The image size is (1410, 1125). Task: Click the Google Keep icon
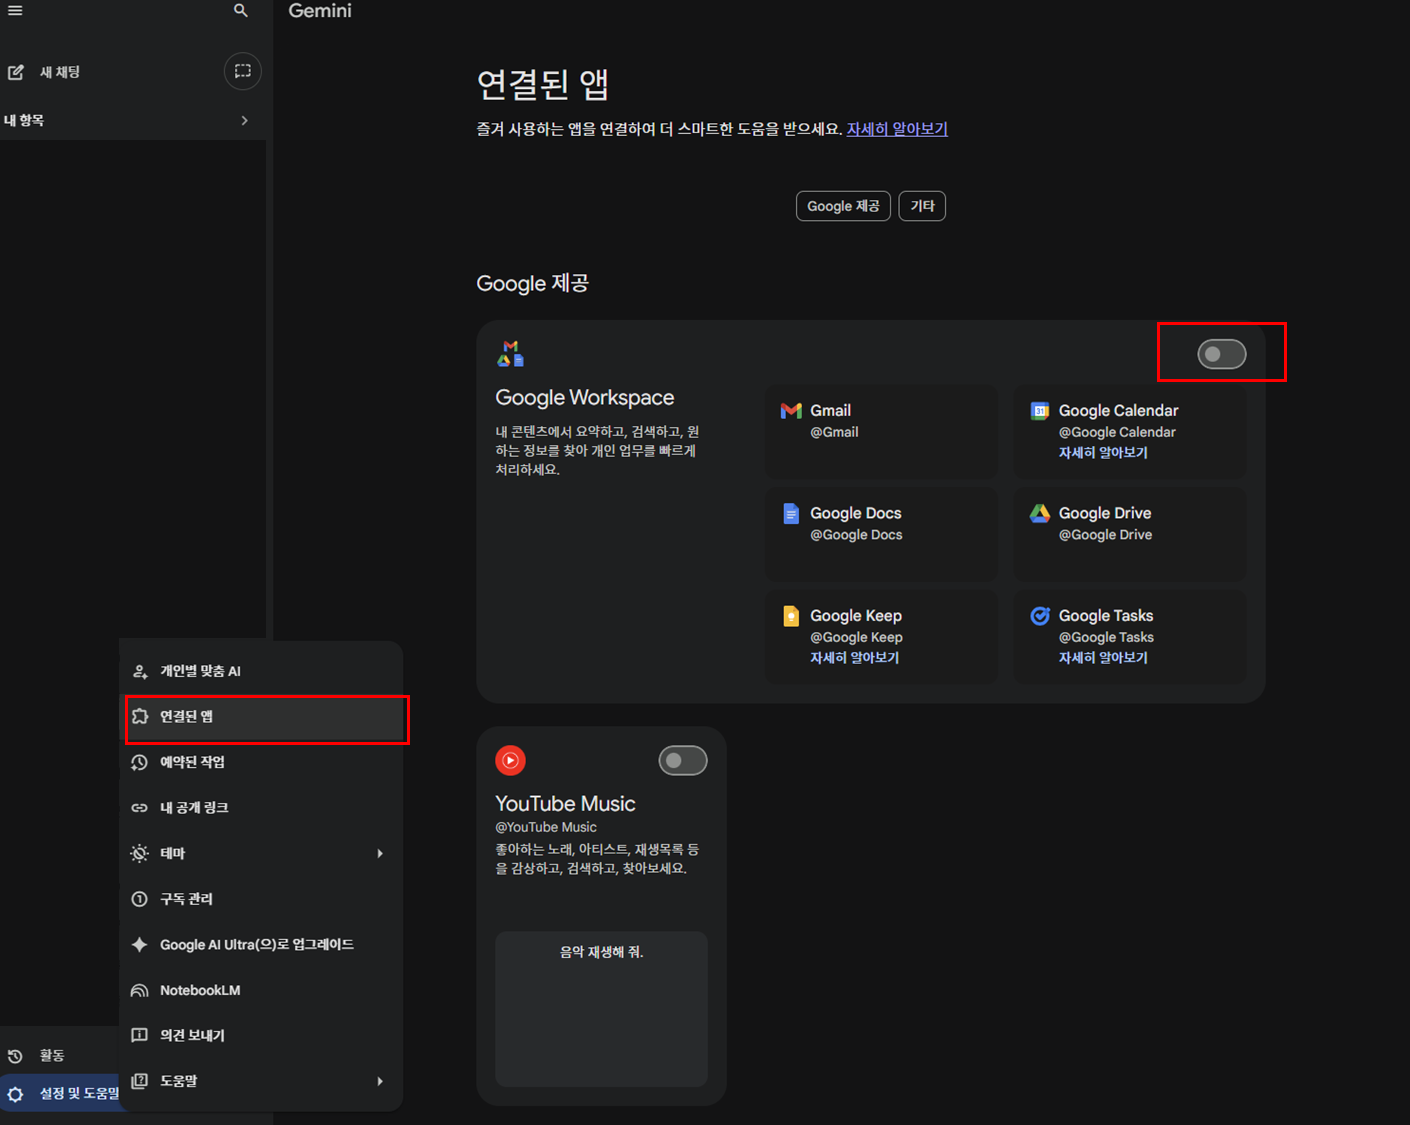791,616
